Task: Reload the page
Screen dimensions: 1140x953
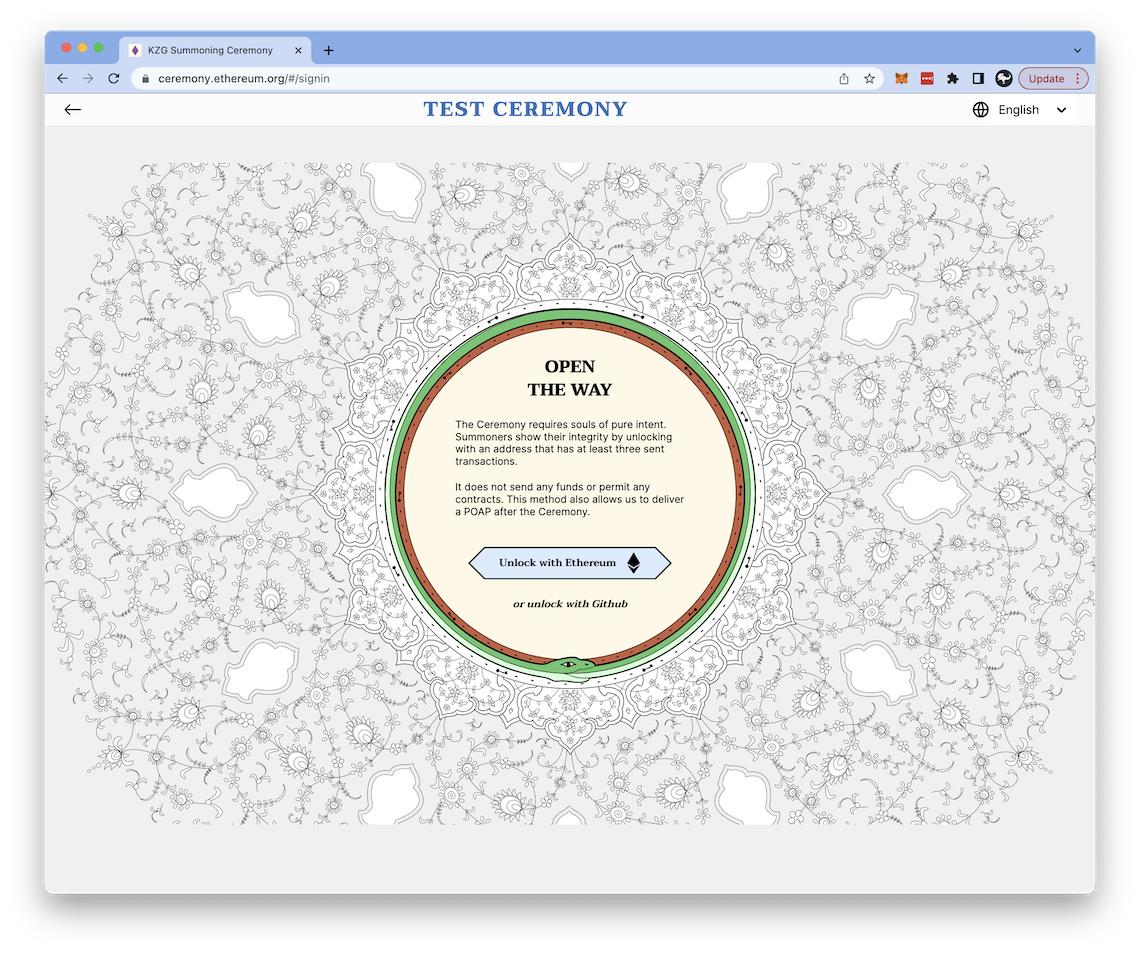Action: 114,78
